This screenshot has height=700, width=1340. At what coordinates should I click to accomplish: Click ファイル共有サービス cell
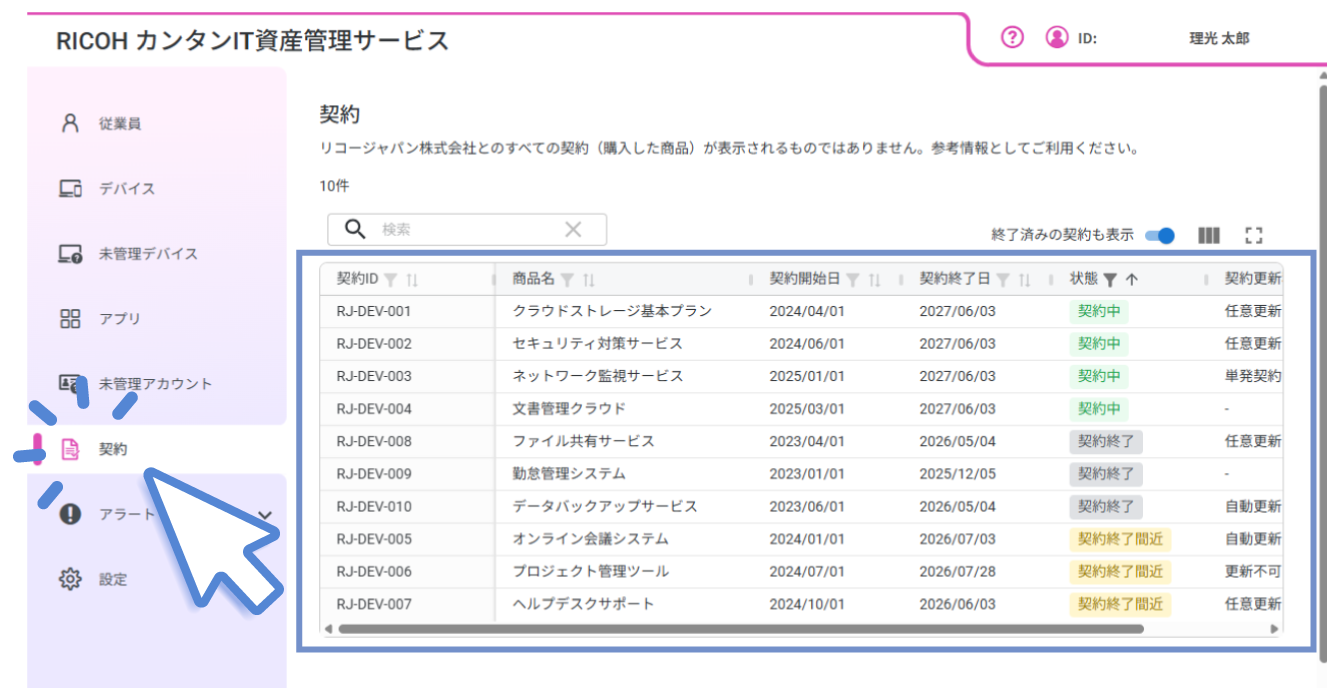(583, 441)
